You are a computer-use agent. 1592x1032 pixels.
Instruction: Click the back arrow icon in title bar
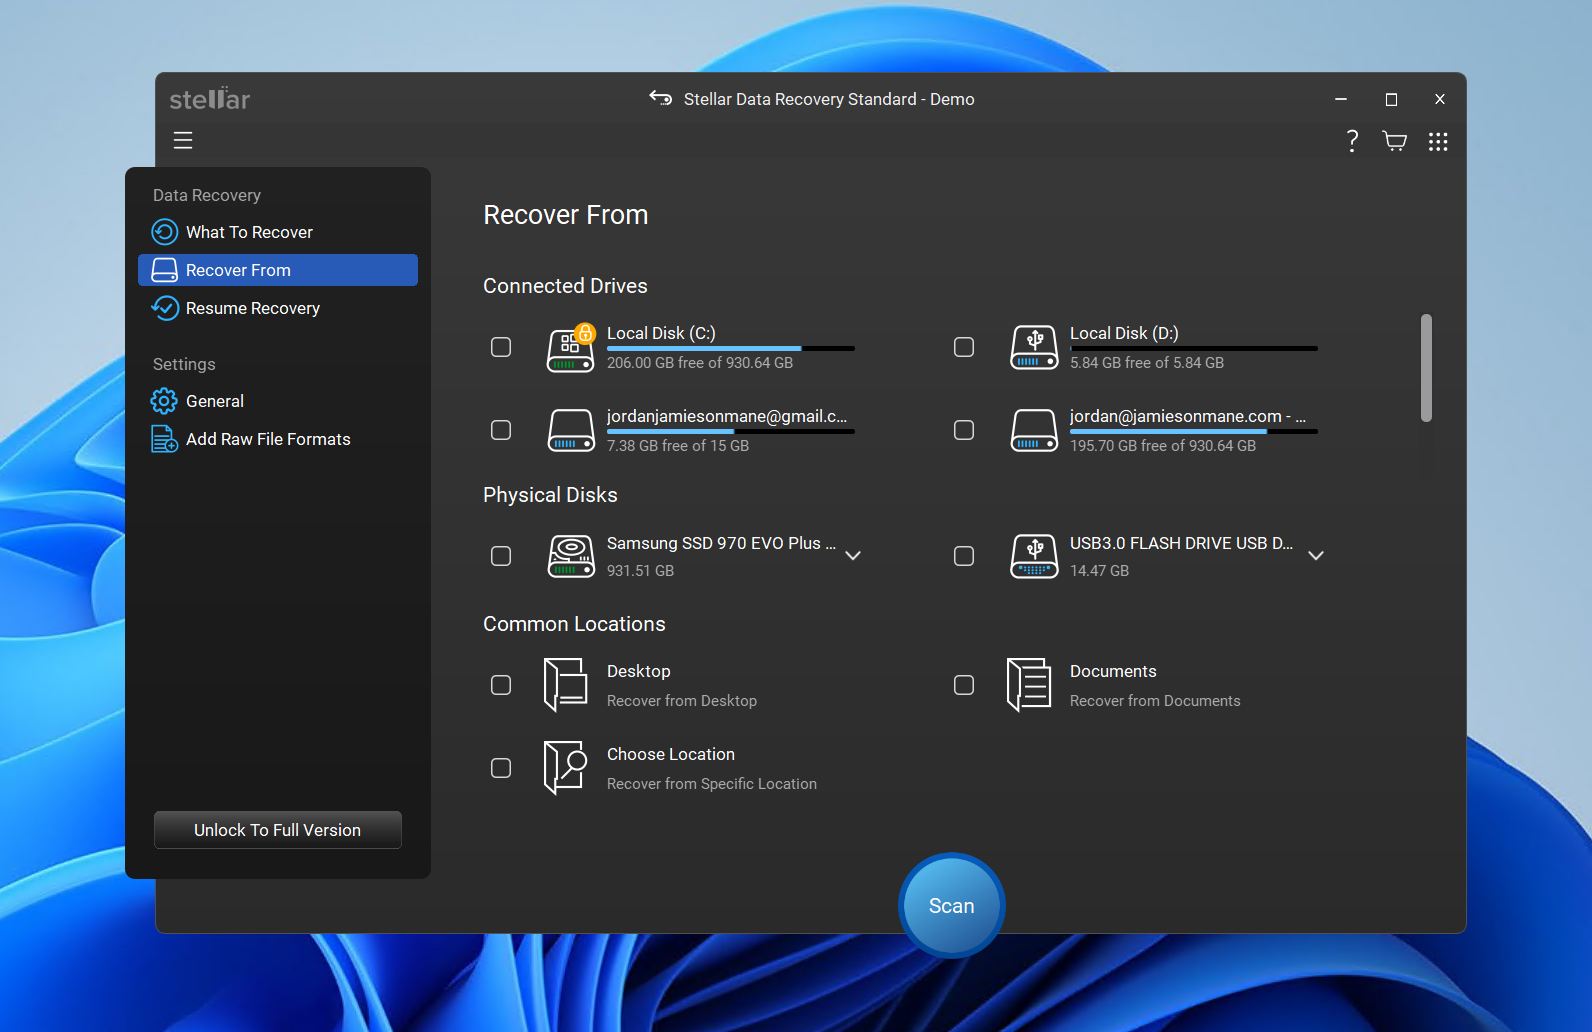[660, 98]
